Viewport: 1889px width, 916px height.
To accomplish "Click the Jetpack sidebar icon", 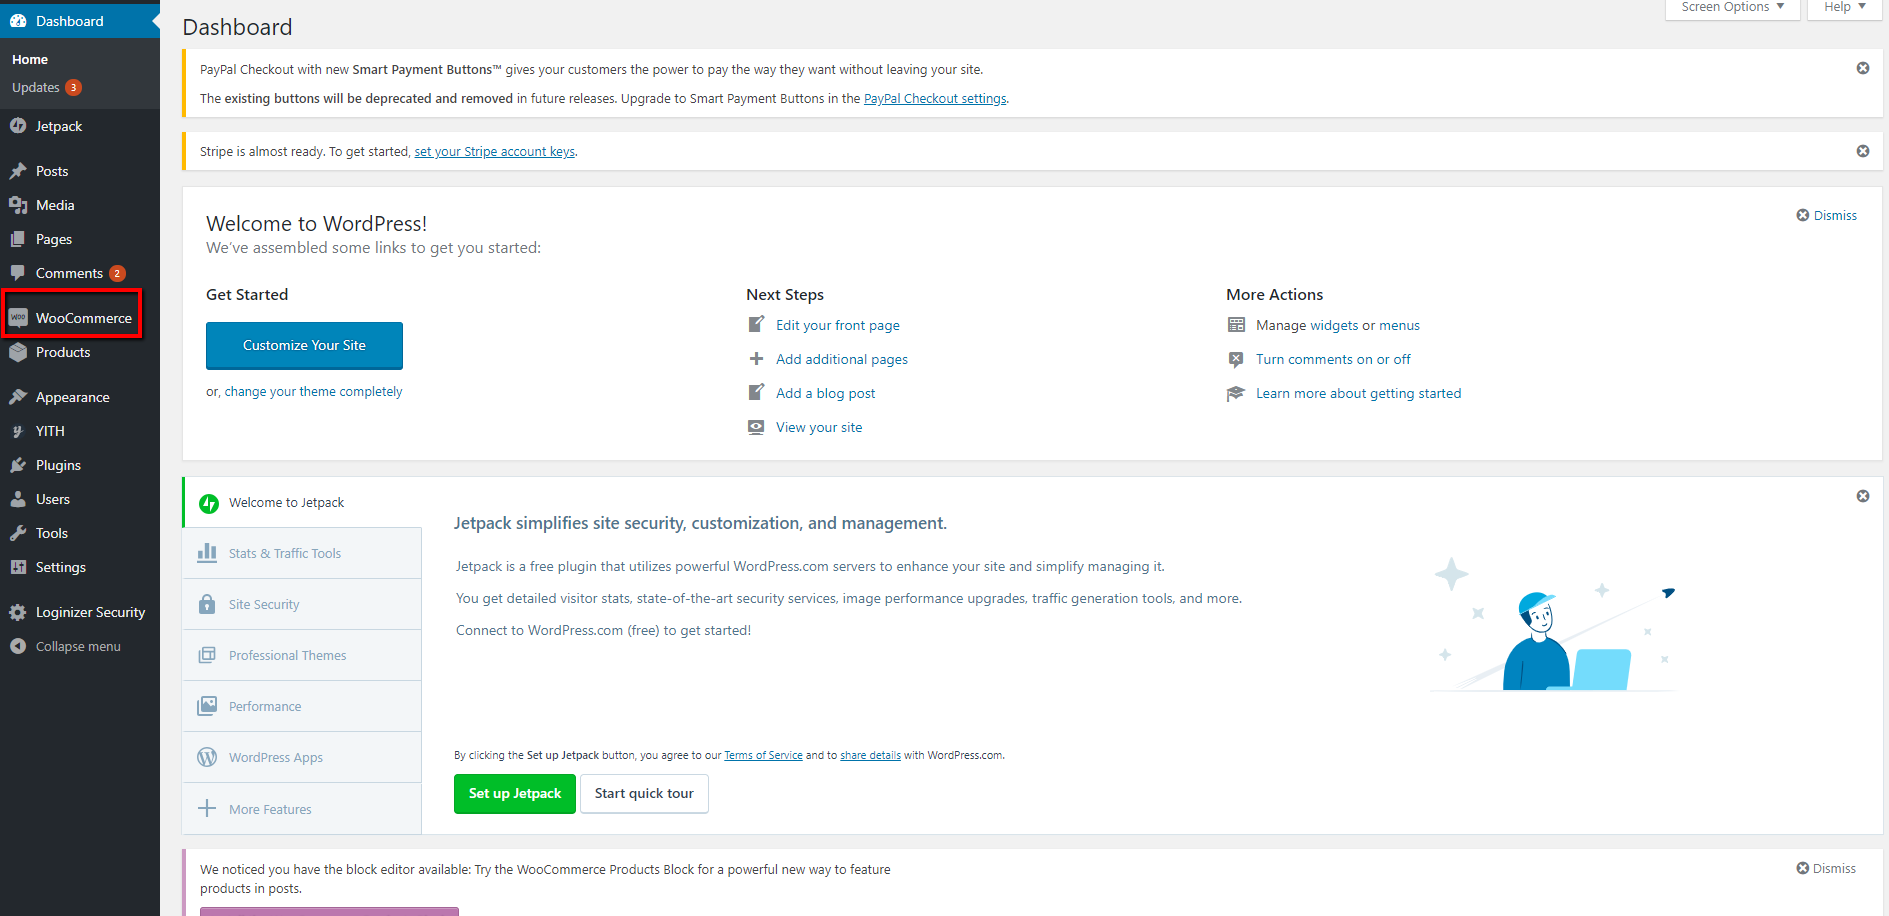I will (18, 126).
